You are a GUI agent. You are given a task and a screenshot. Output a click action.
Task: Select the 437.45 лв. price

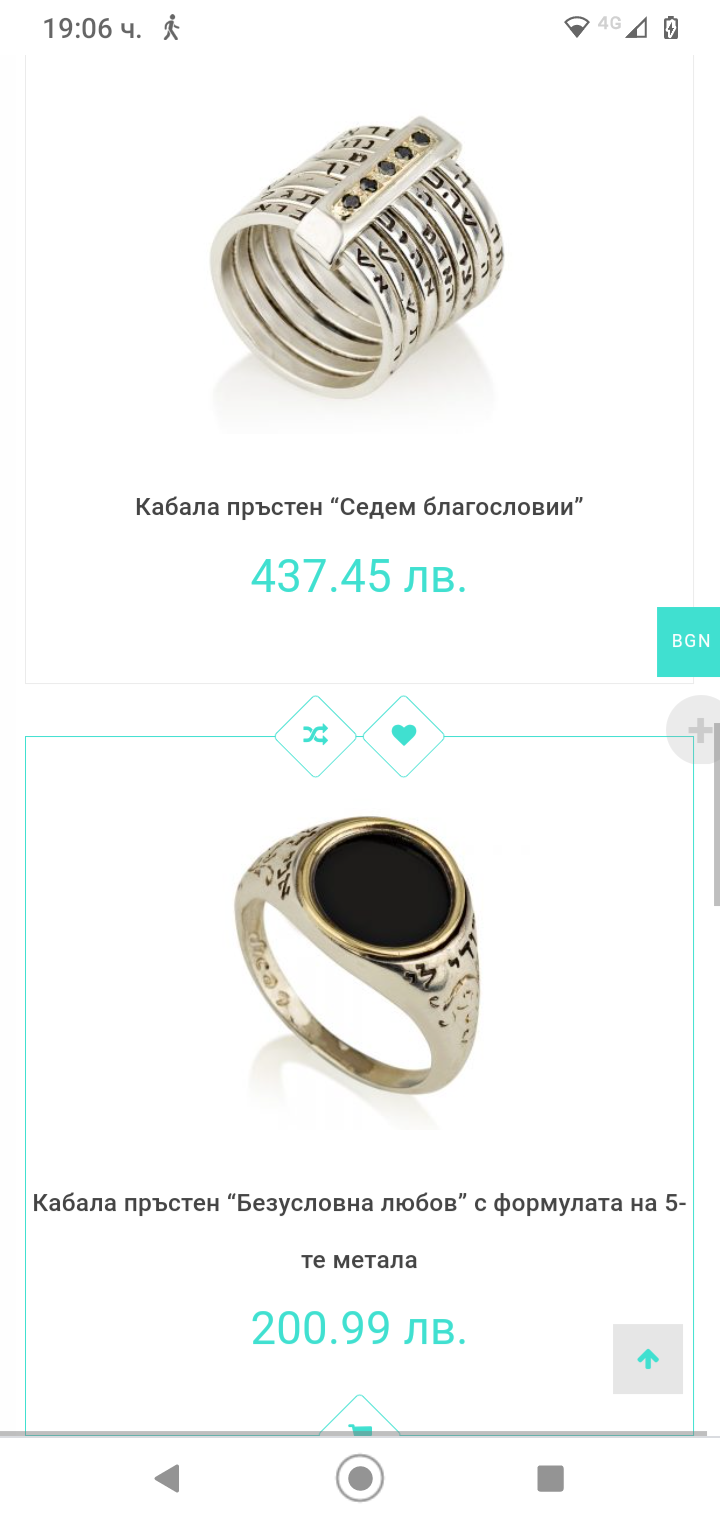(x=359, y=575)
